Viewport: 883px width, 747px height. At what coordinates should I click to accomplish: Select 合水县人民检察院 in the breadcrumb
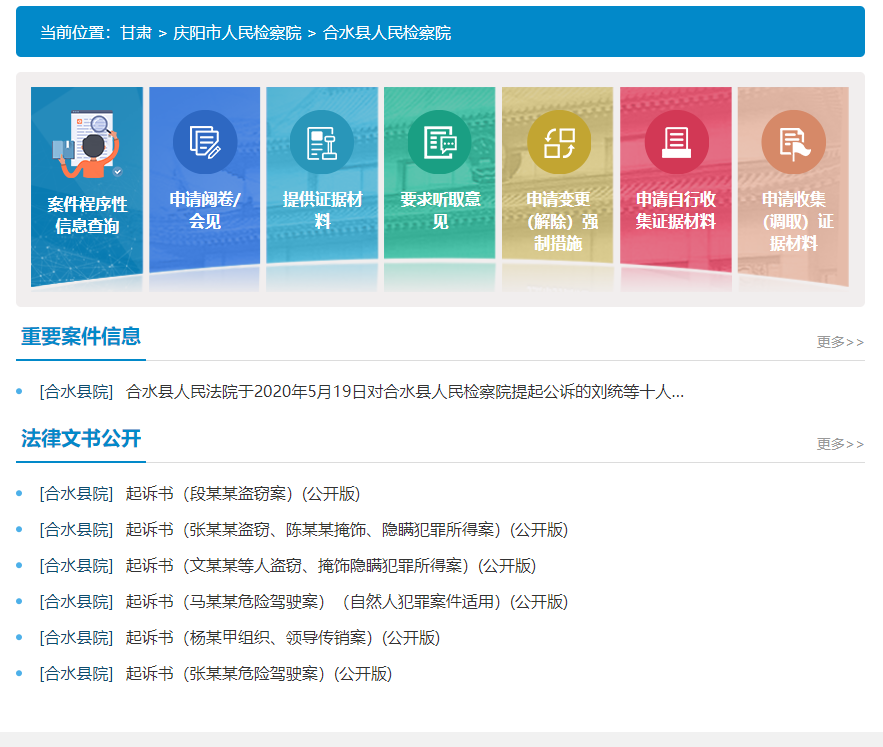[x=388, y=32]
